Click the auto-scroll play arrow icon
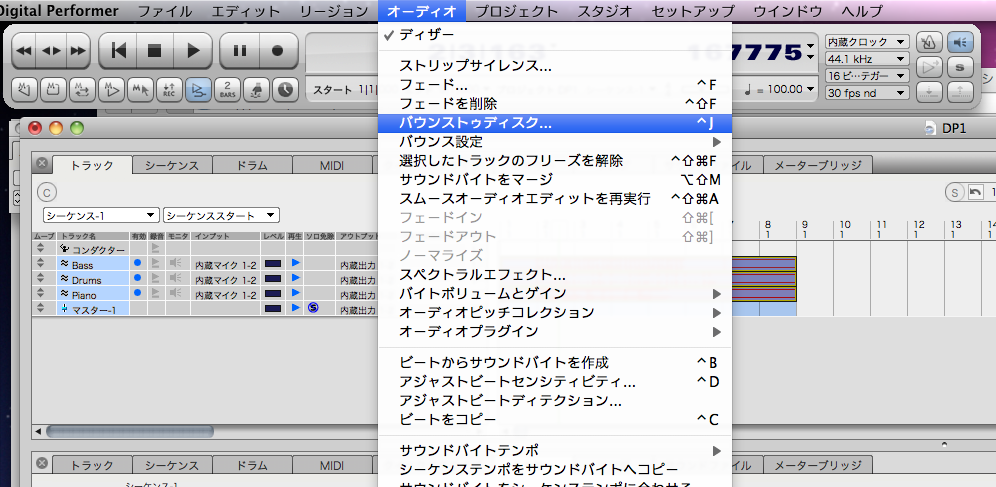The image size is (996, 487). coord(929,67)
